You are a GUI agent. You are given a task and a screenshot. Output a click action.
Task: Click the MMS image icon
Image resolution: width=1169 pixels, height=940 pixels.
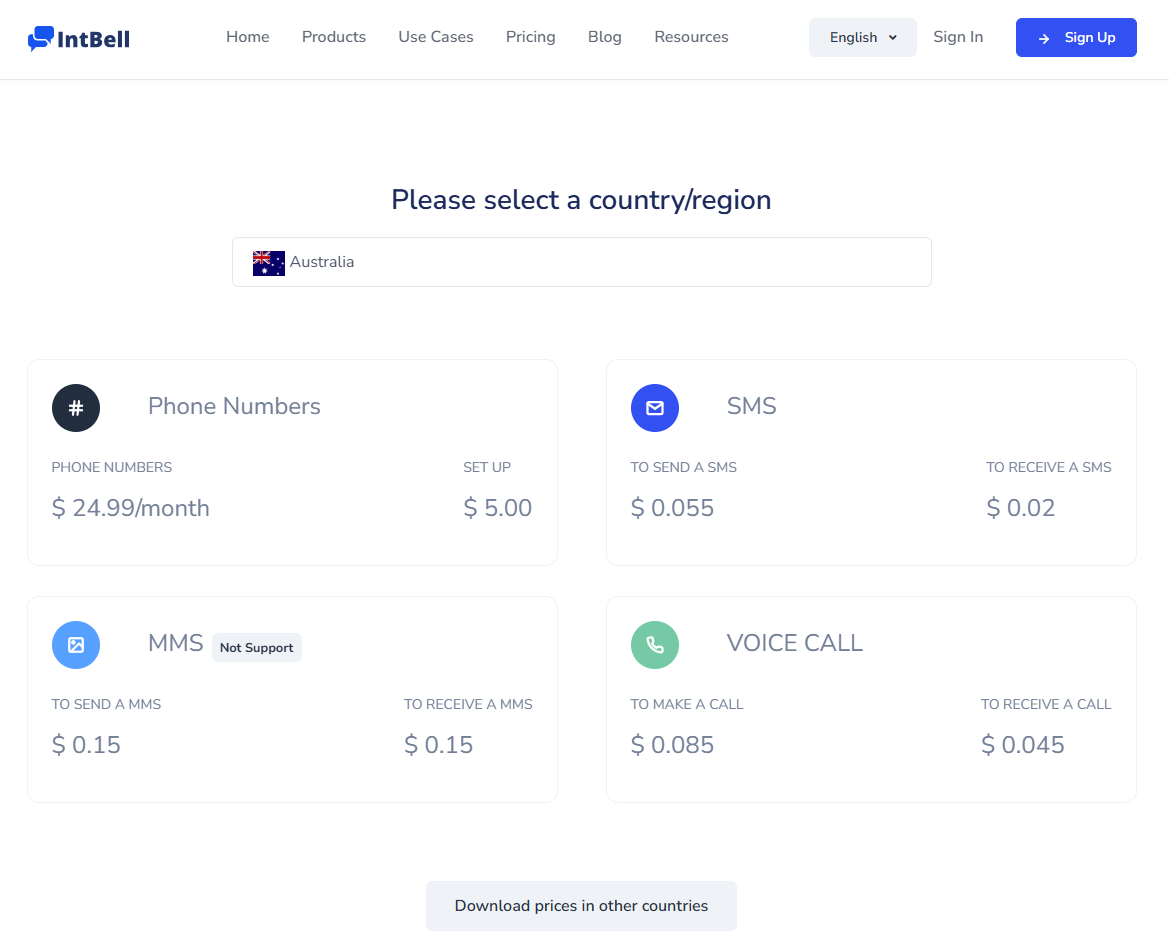[x=76, y=645]
